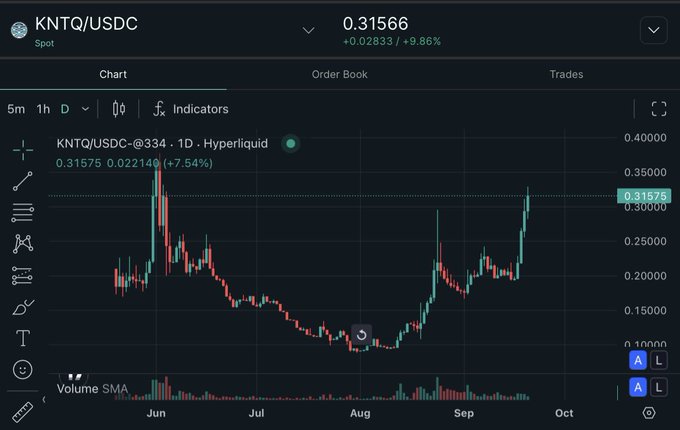680x430 pixels.
Task: Toggle auto scale A on price pane
Action: [638, 360]
